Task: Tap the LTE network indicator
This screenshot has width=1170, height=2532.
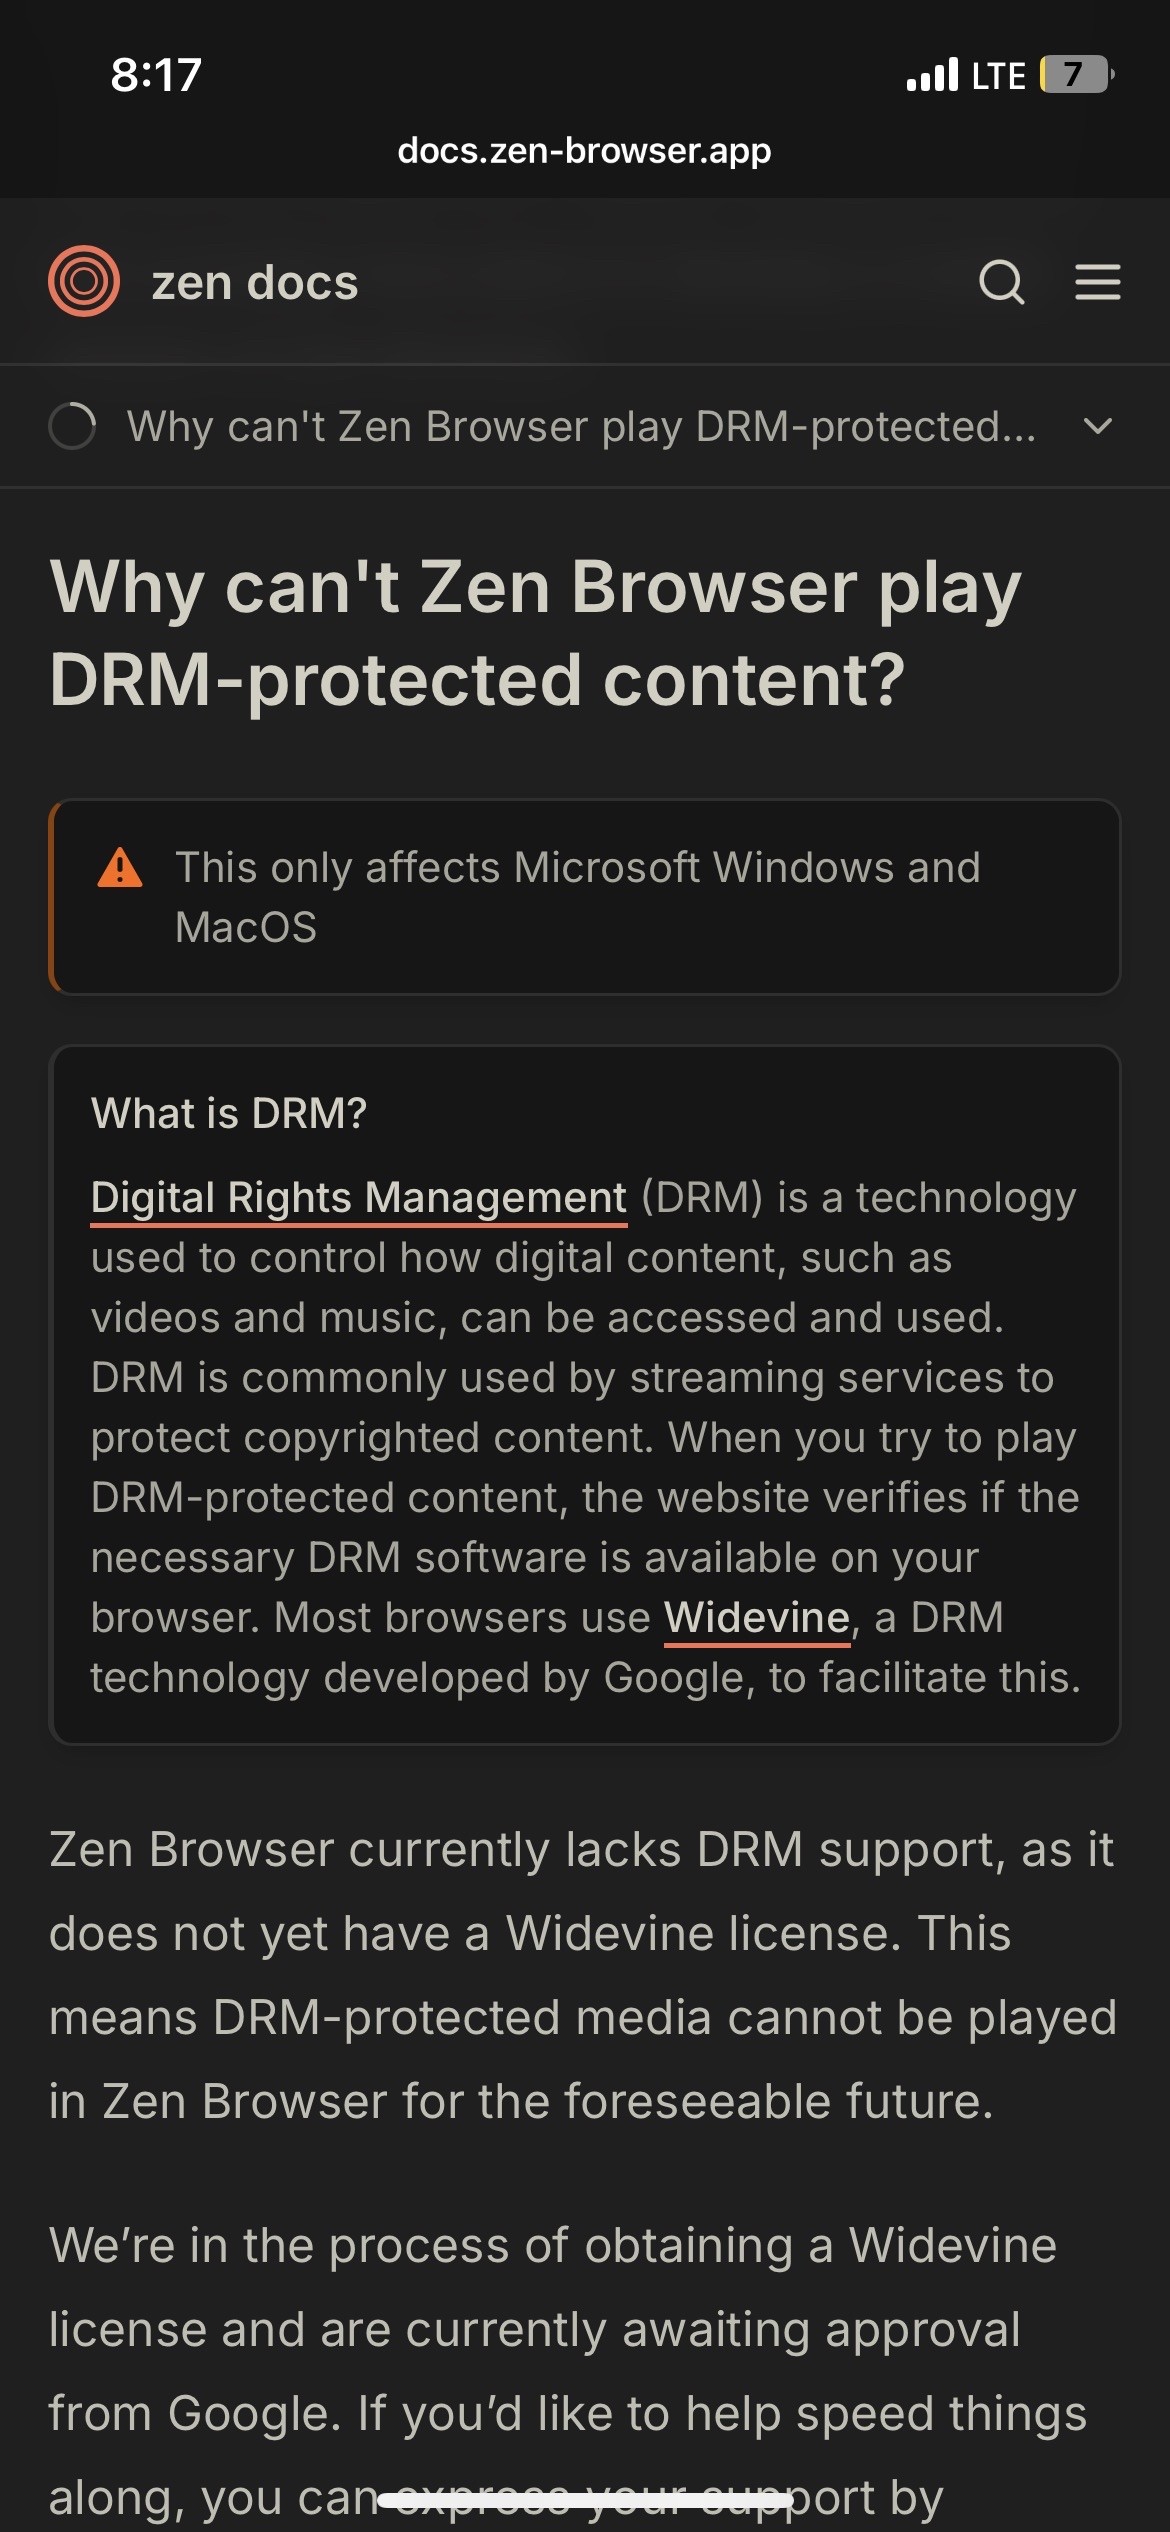Action: [x=998, y=76]
